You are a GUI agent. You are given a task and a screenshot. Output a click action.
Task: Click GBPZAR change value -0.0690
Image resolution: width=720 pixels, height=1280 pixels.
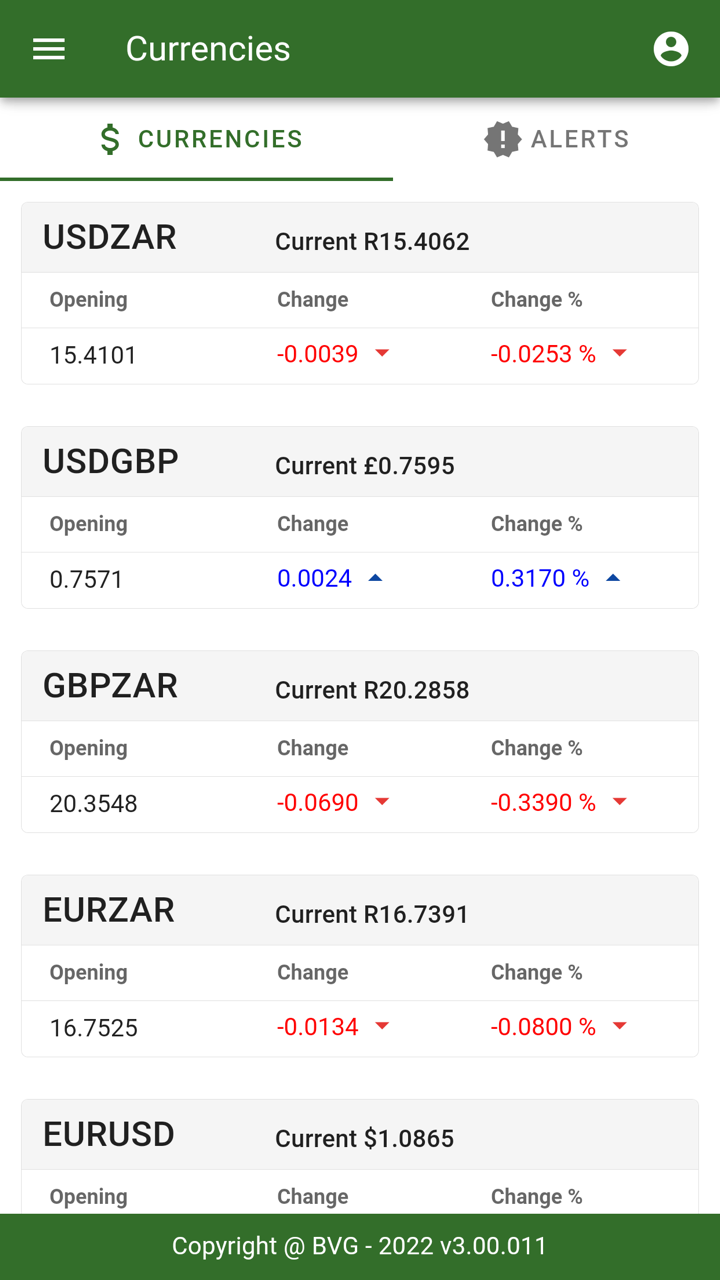point(317,803)
